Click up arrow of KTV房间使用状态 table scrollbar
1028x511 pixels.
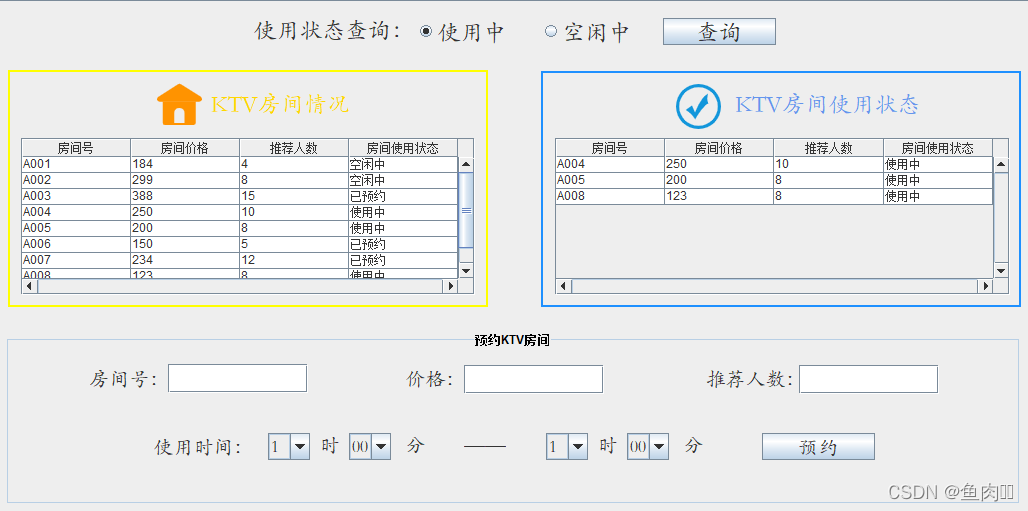coord(1001,165)
